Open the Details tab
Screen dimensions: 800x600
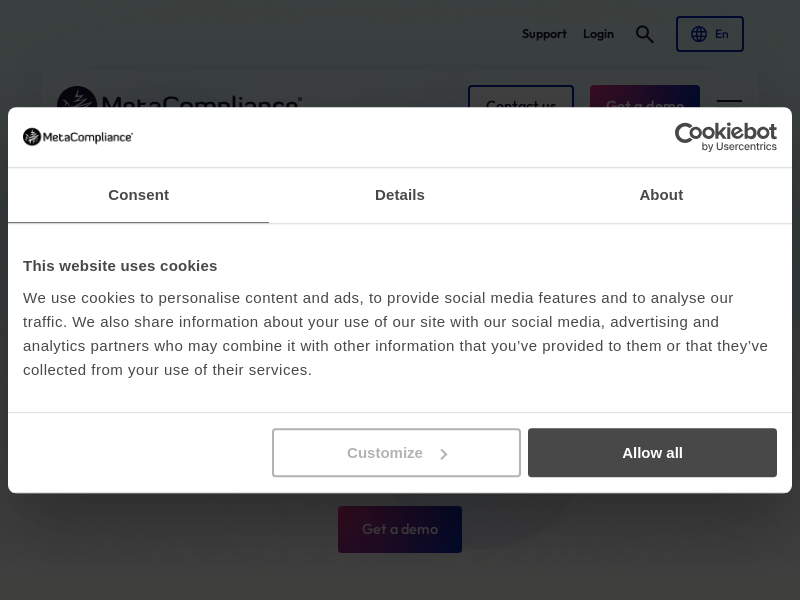(400, 195)
